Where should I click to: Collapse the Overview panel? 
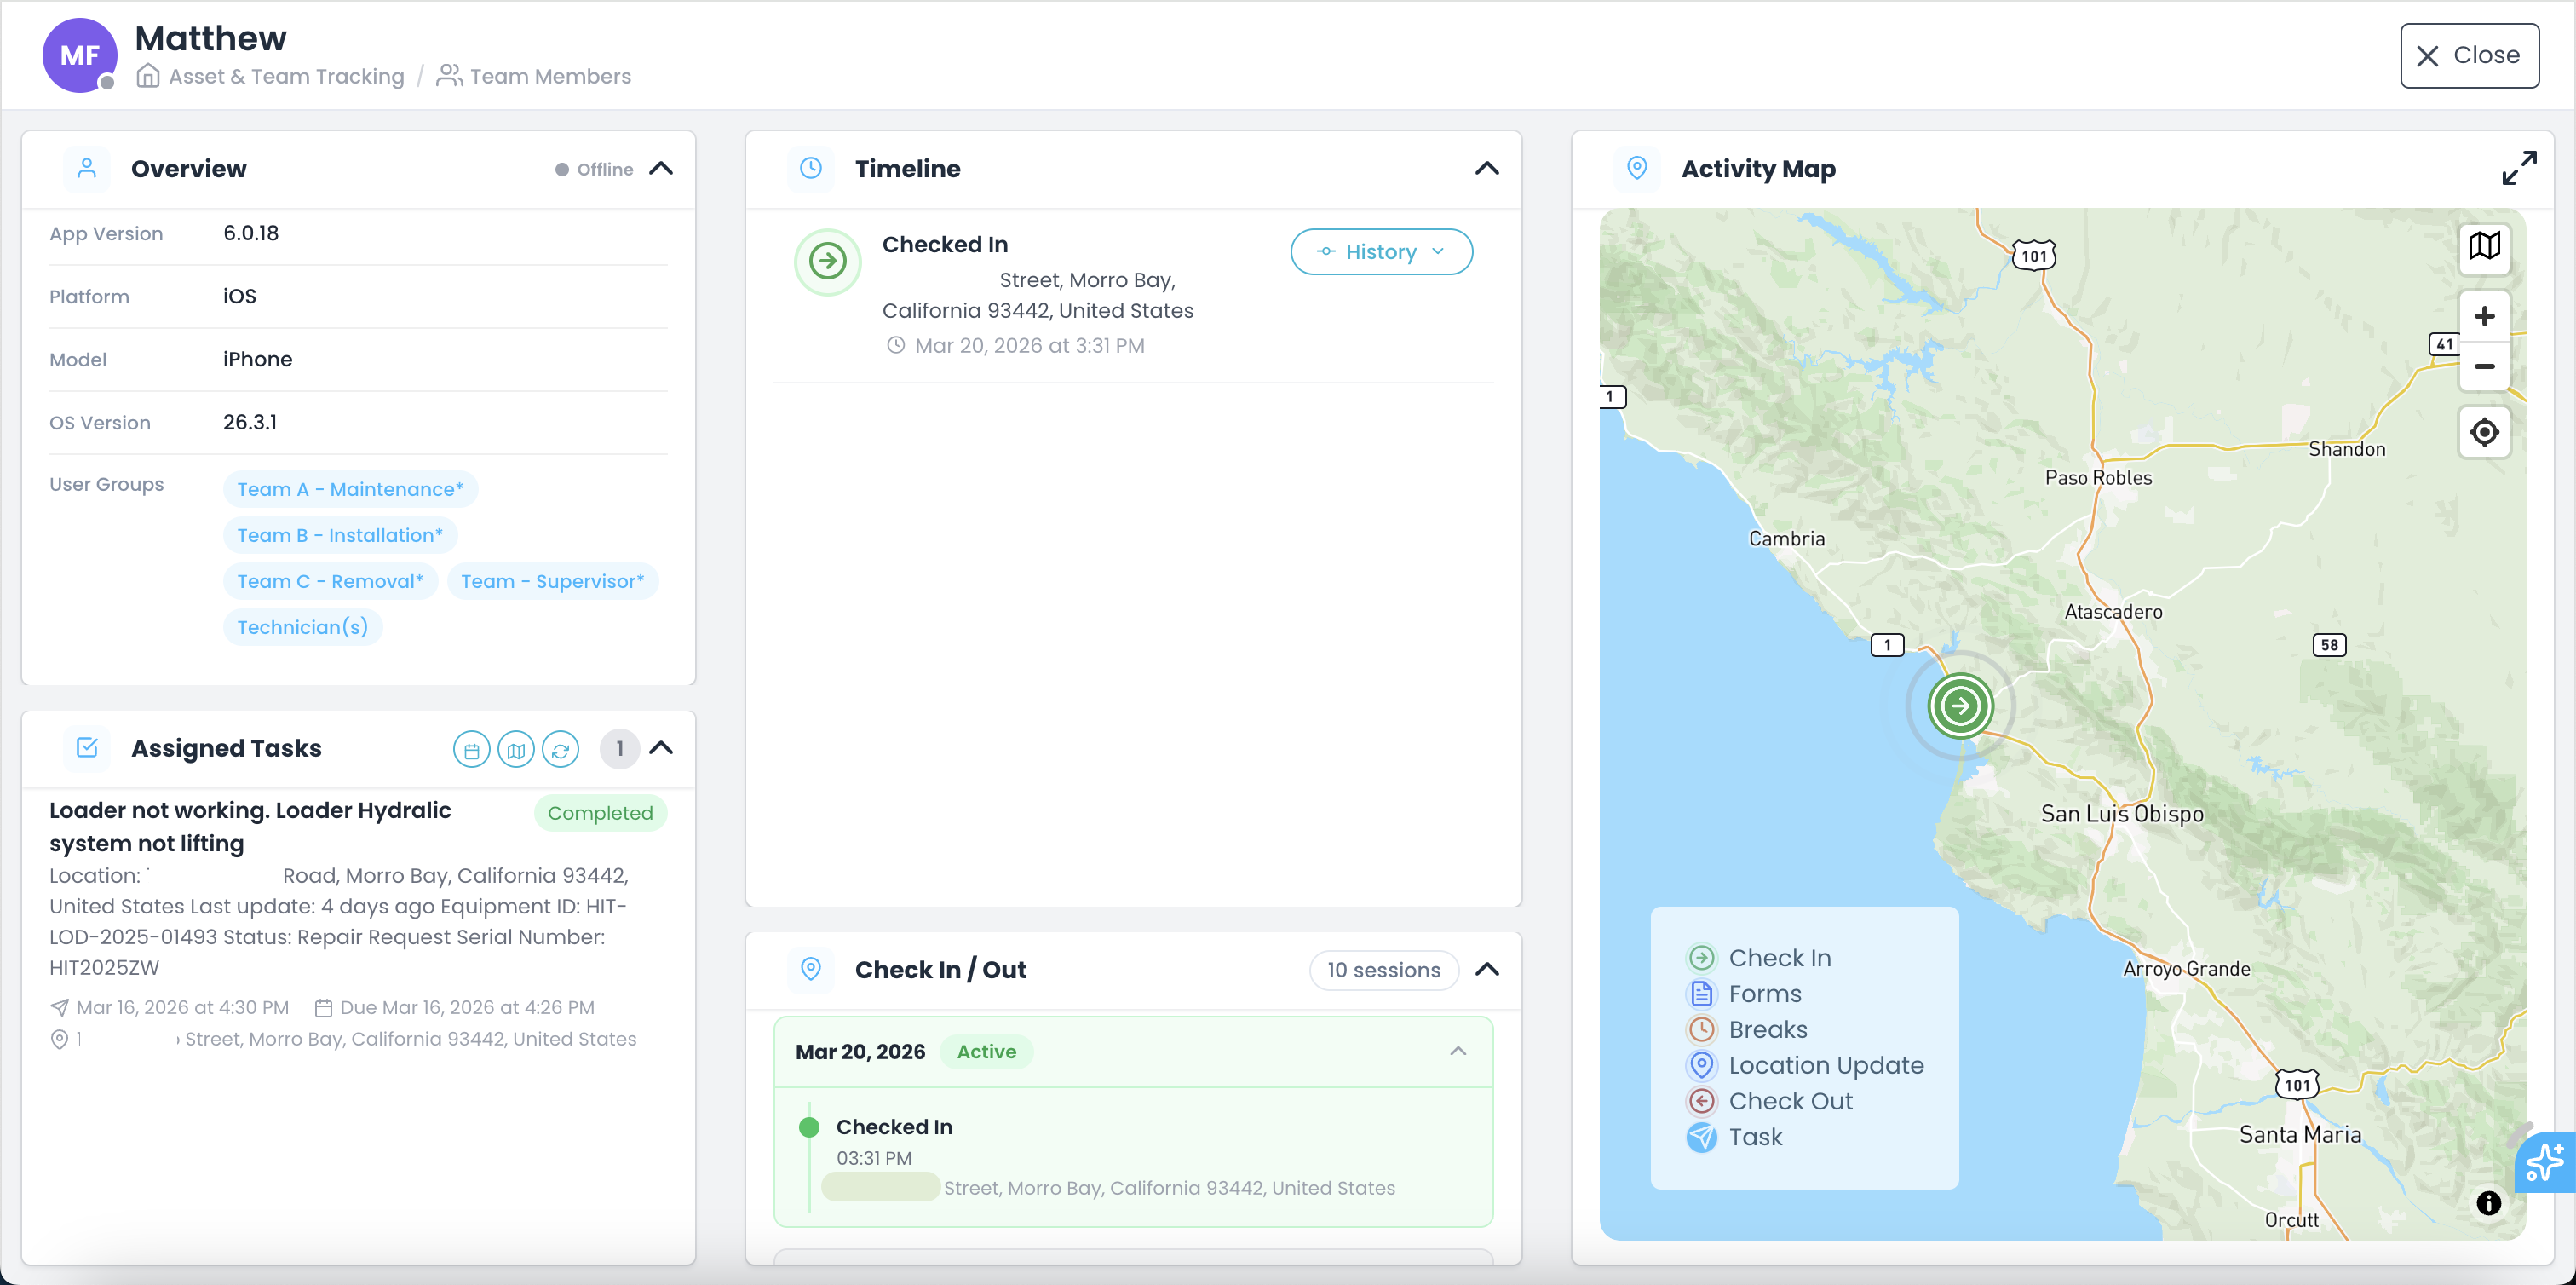click(x=661, y=168)
